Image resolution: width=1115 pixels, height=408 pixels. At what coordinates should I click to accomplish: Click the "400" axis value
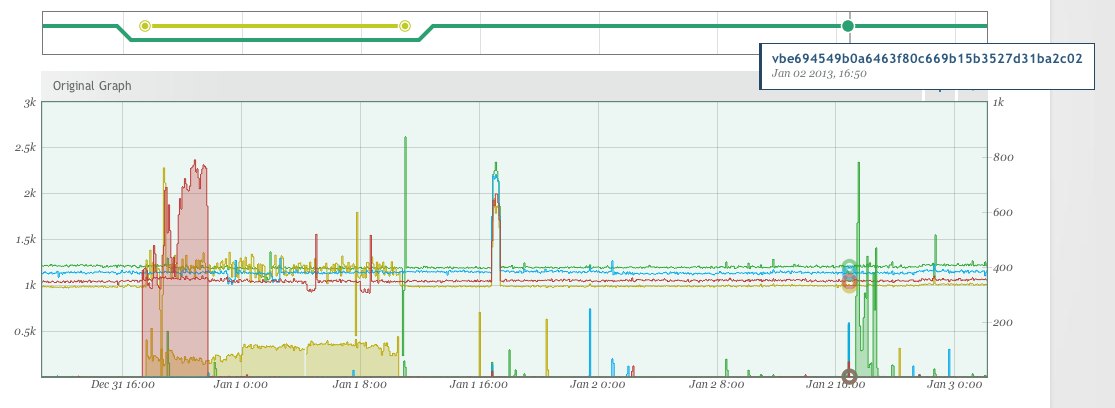click(1003, 268)
